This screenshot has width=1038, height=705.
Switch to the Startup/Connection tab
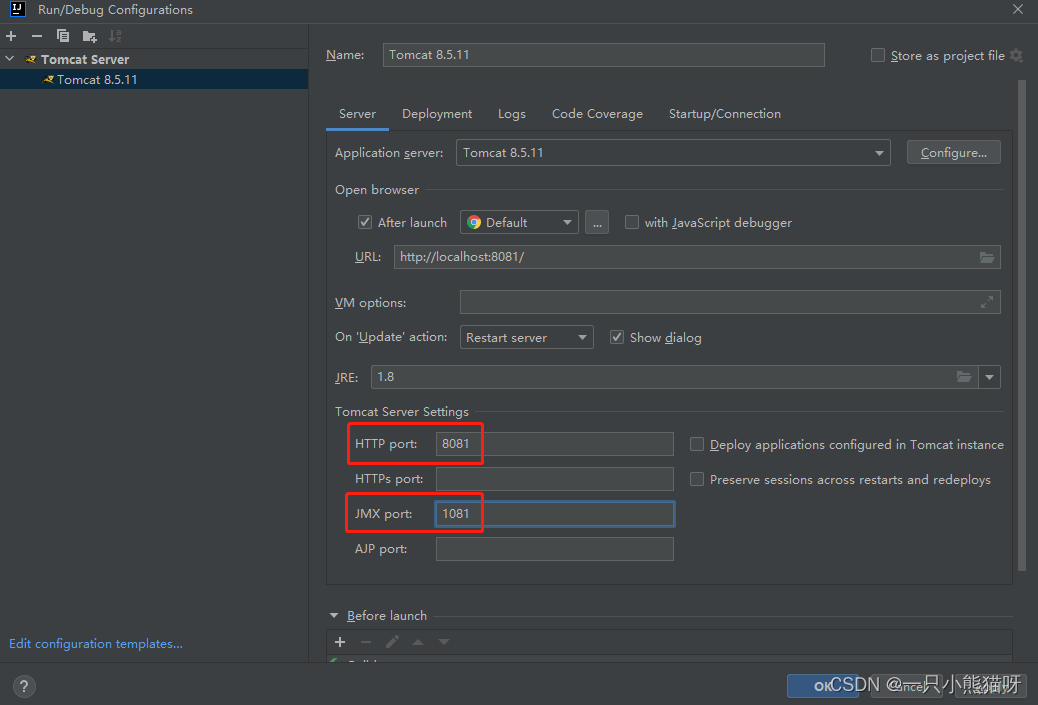coord(725,114)
